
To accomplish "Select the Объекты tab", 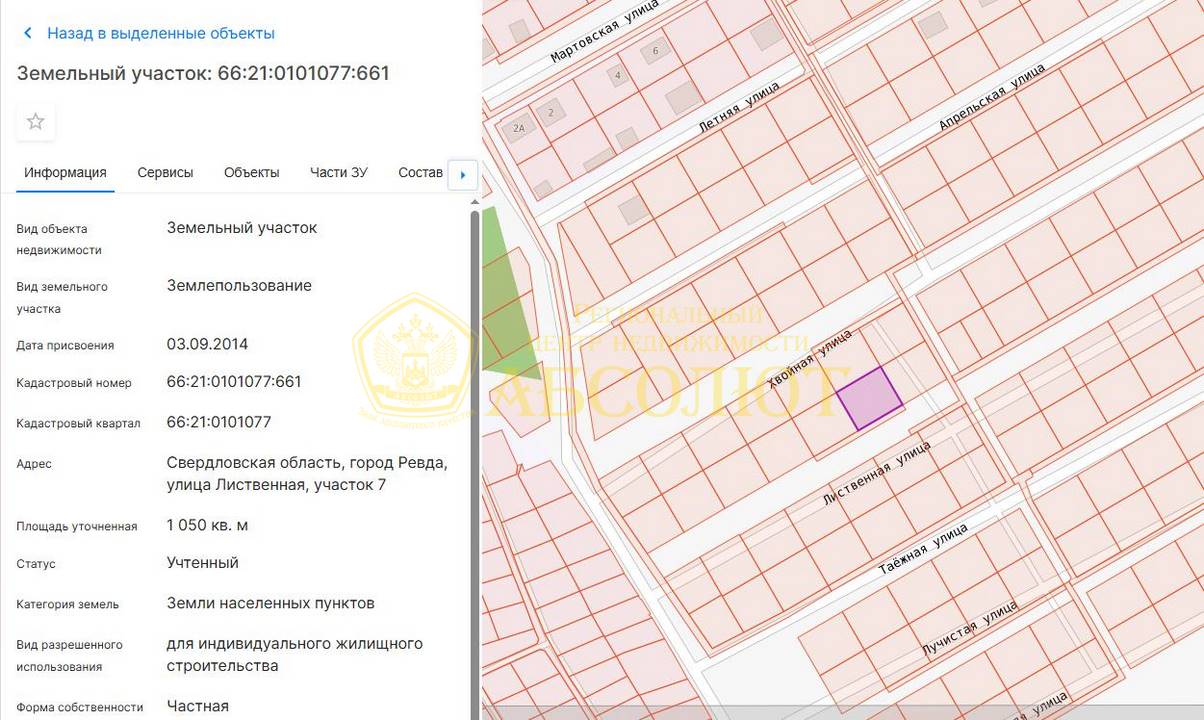I will (251, 172).
